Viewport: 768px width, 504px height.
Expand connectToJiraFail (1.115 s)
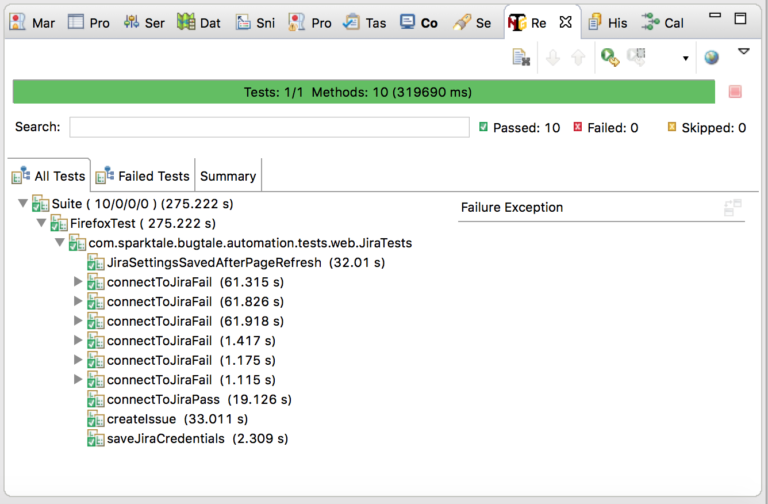tap(77, 379)
